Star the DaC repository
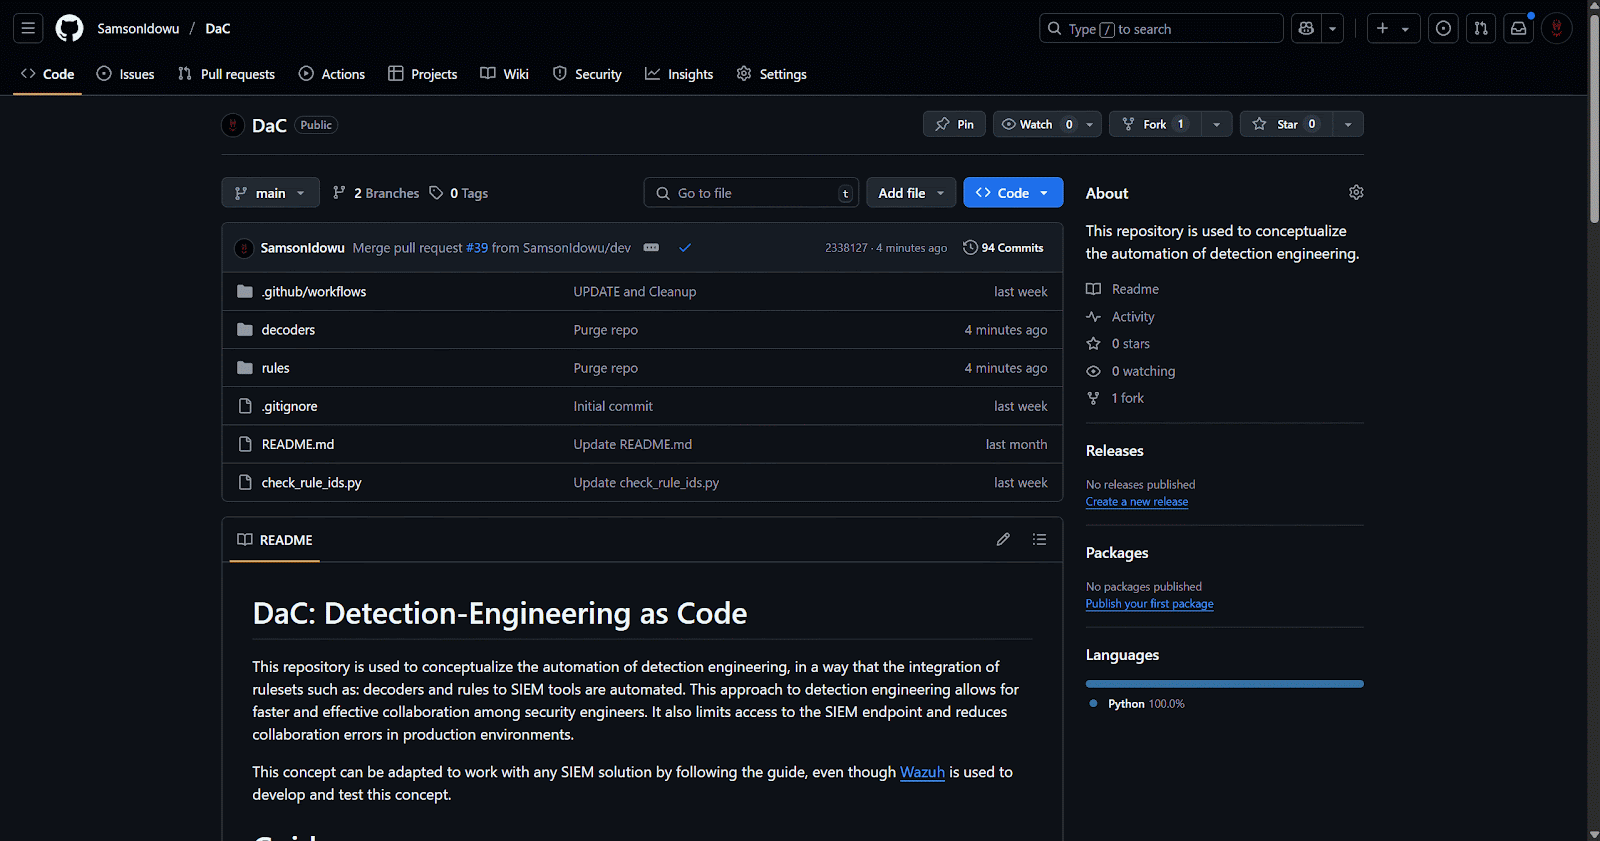 1287,124
